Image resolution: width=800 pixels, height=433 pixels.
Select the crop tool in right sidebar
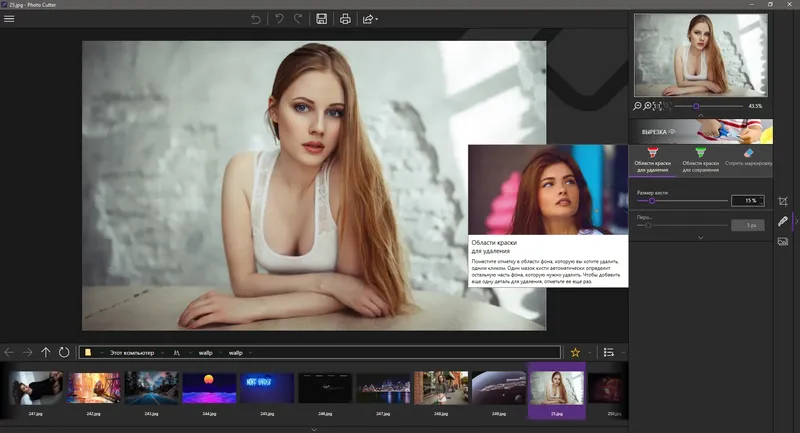tap(783, 201)
